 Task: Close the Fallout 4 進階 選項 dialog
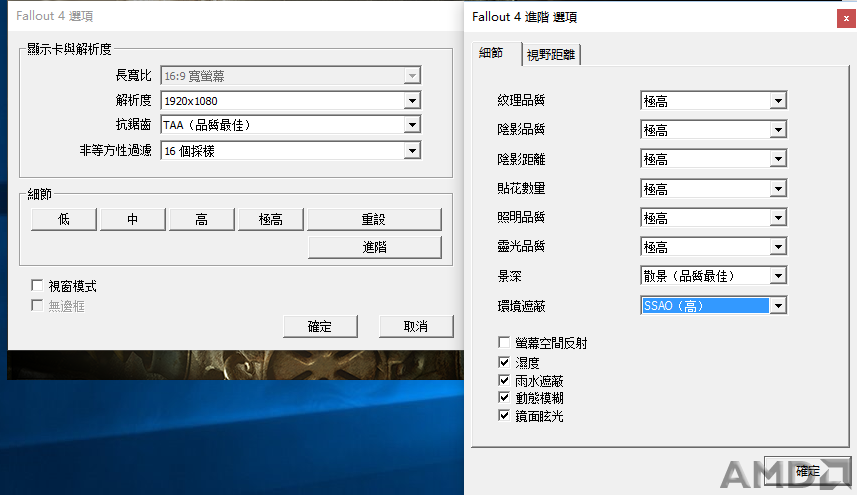pos(846,18)
